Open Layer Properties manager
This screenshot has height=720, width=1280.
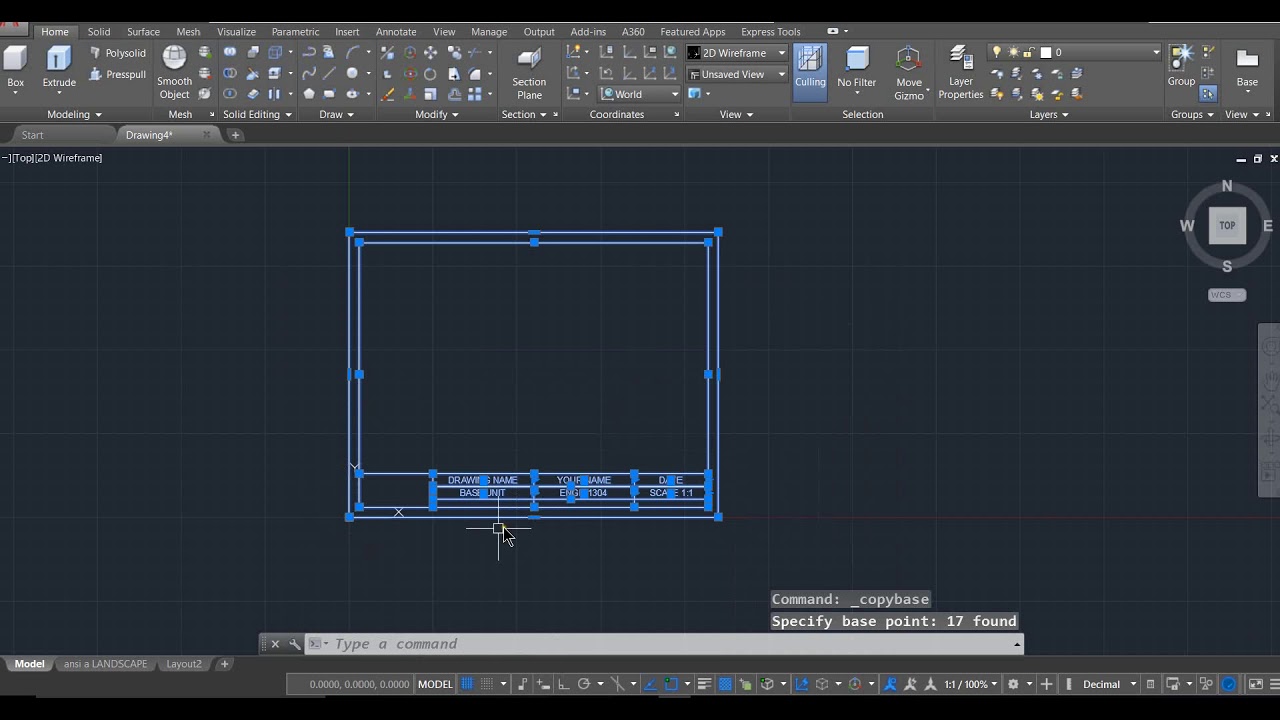click(961, 72)
